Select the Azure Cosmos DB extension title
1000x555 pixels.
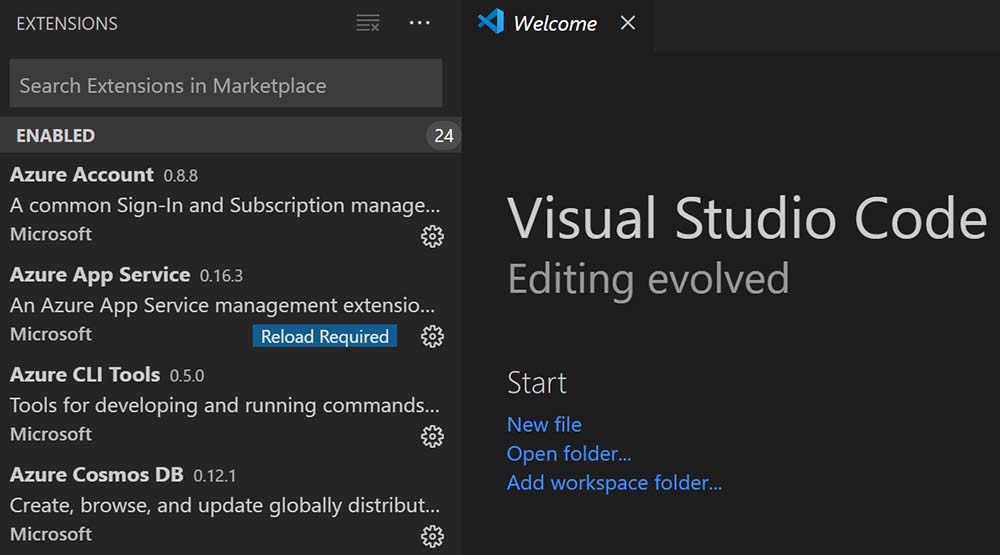click(x=96, y=475)
